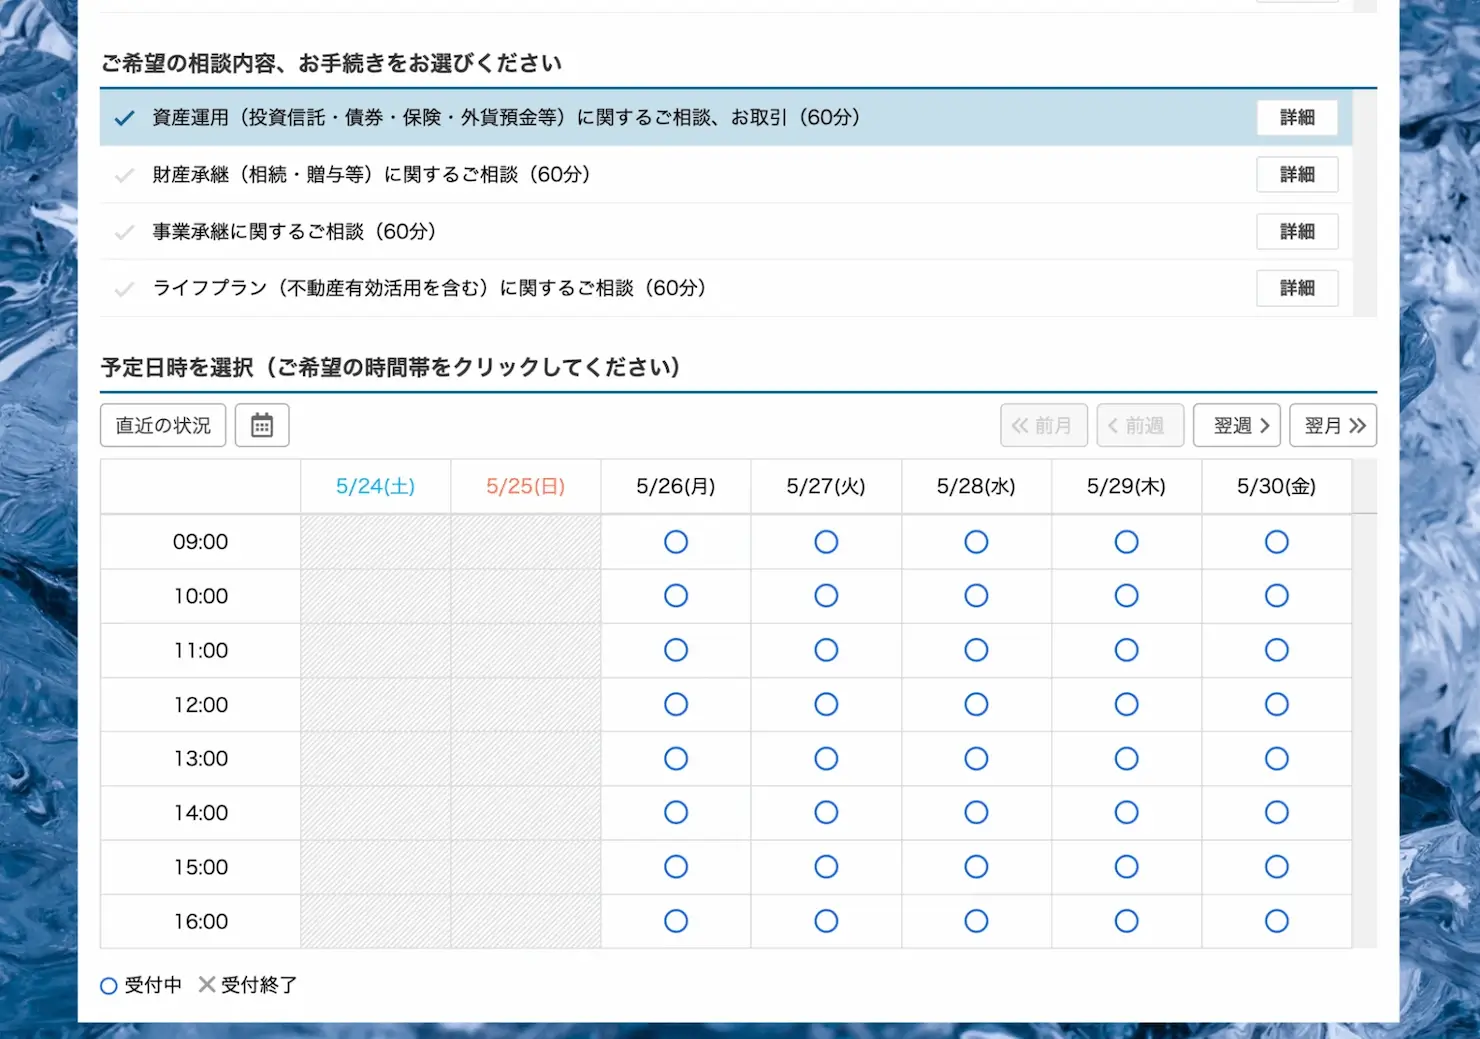Choose the 11:00 slot on 5/29(木)
This screenshot has width=1480, height=1039.
(1126, 650)
